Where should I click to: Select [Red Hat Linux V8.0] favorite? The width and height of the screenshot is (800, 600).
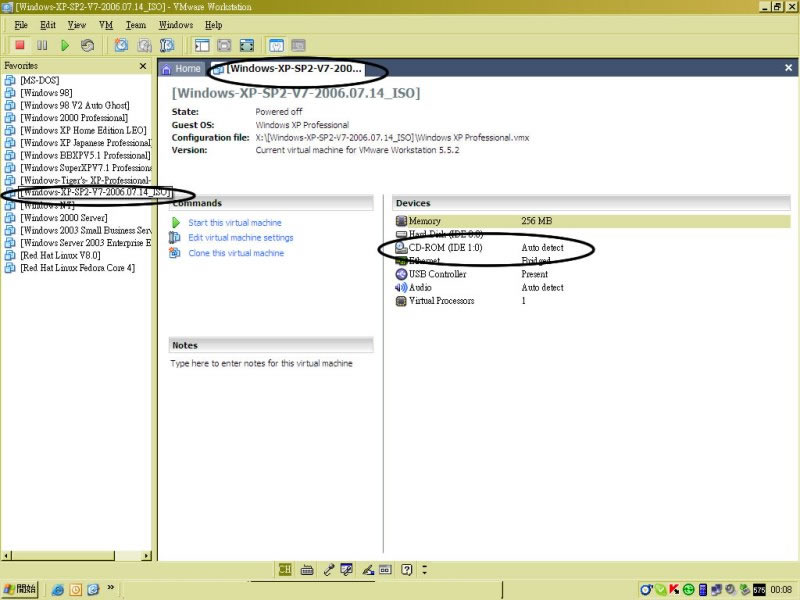click(x=60, y=255)
